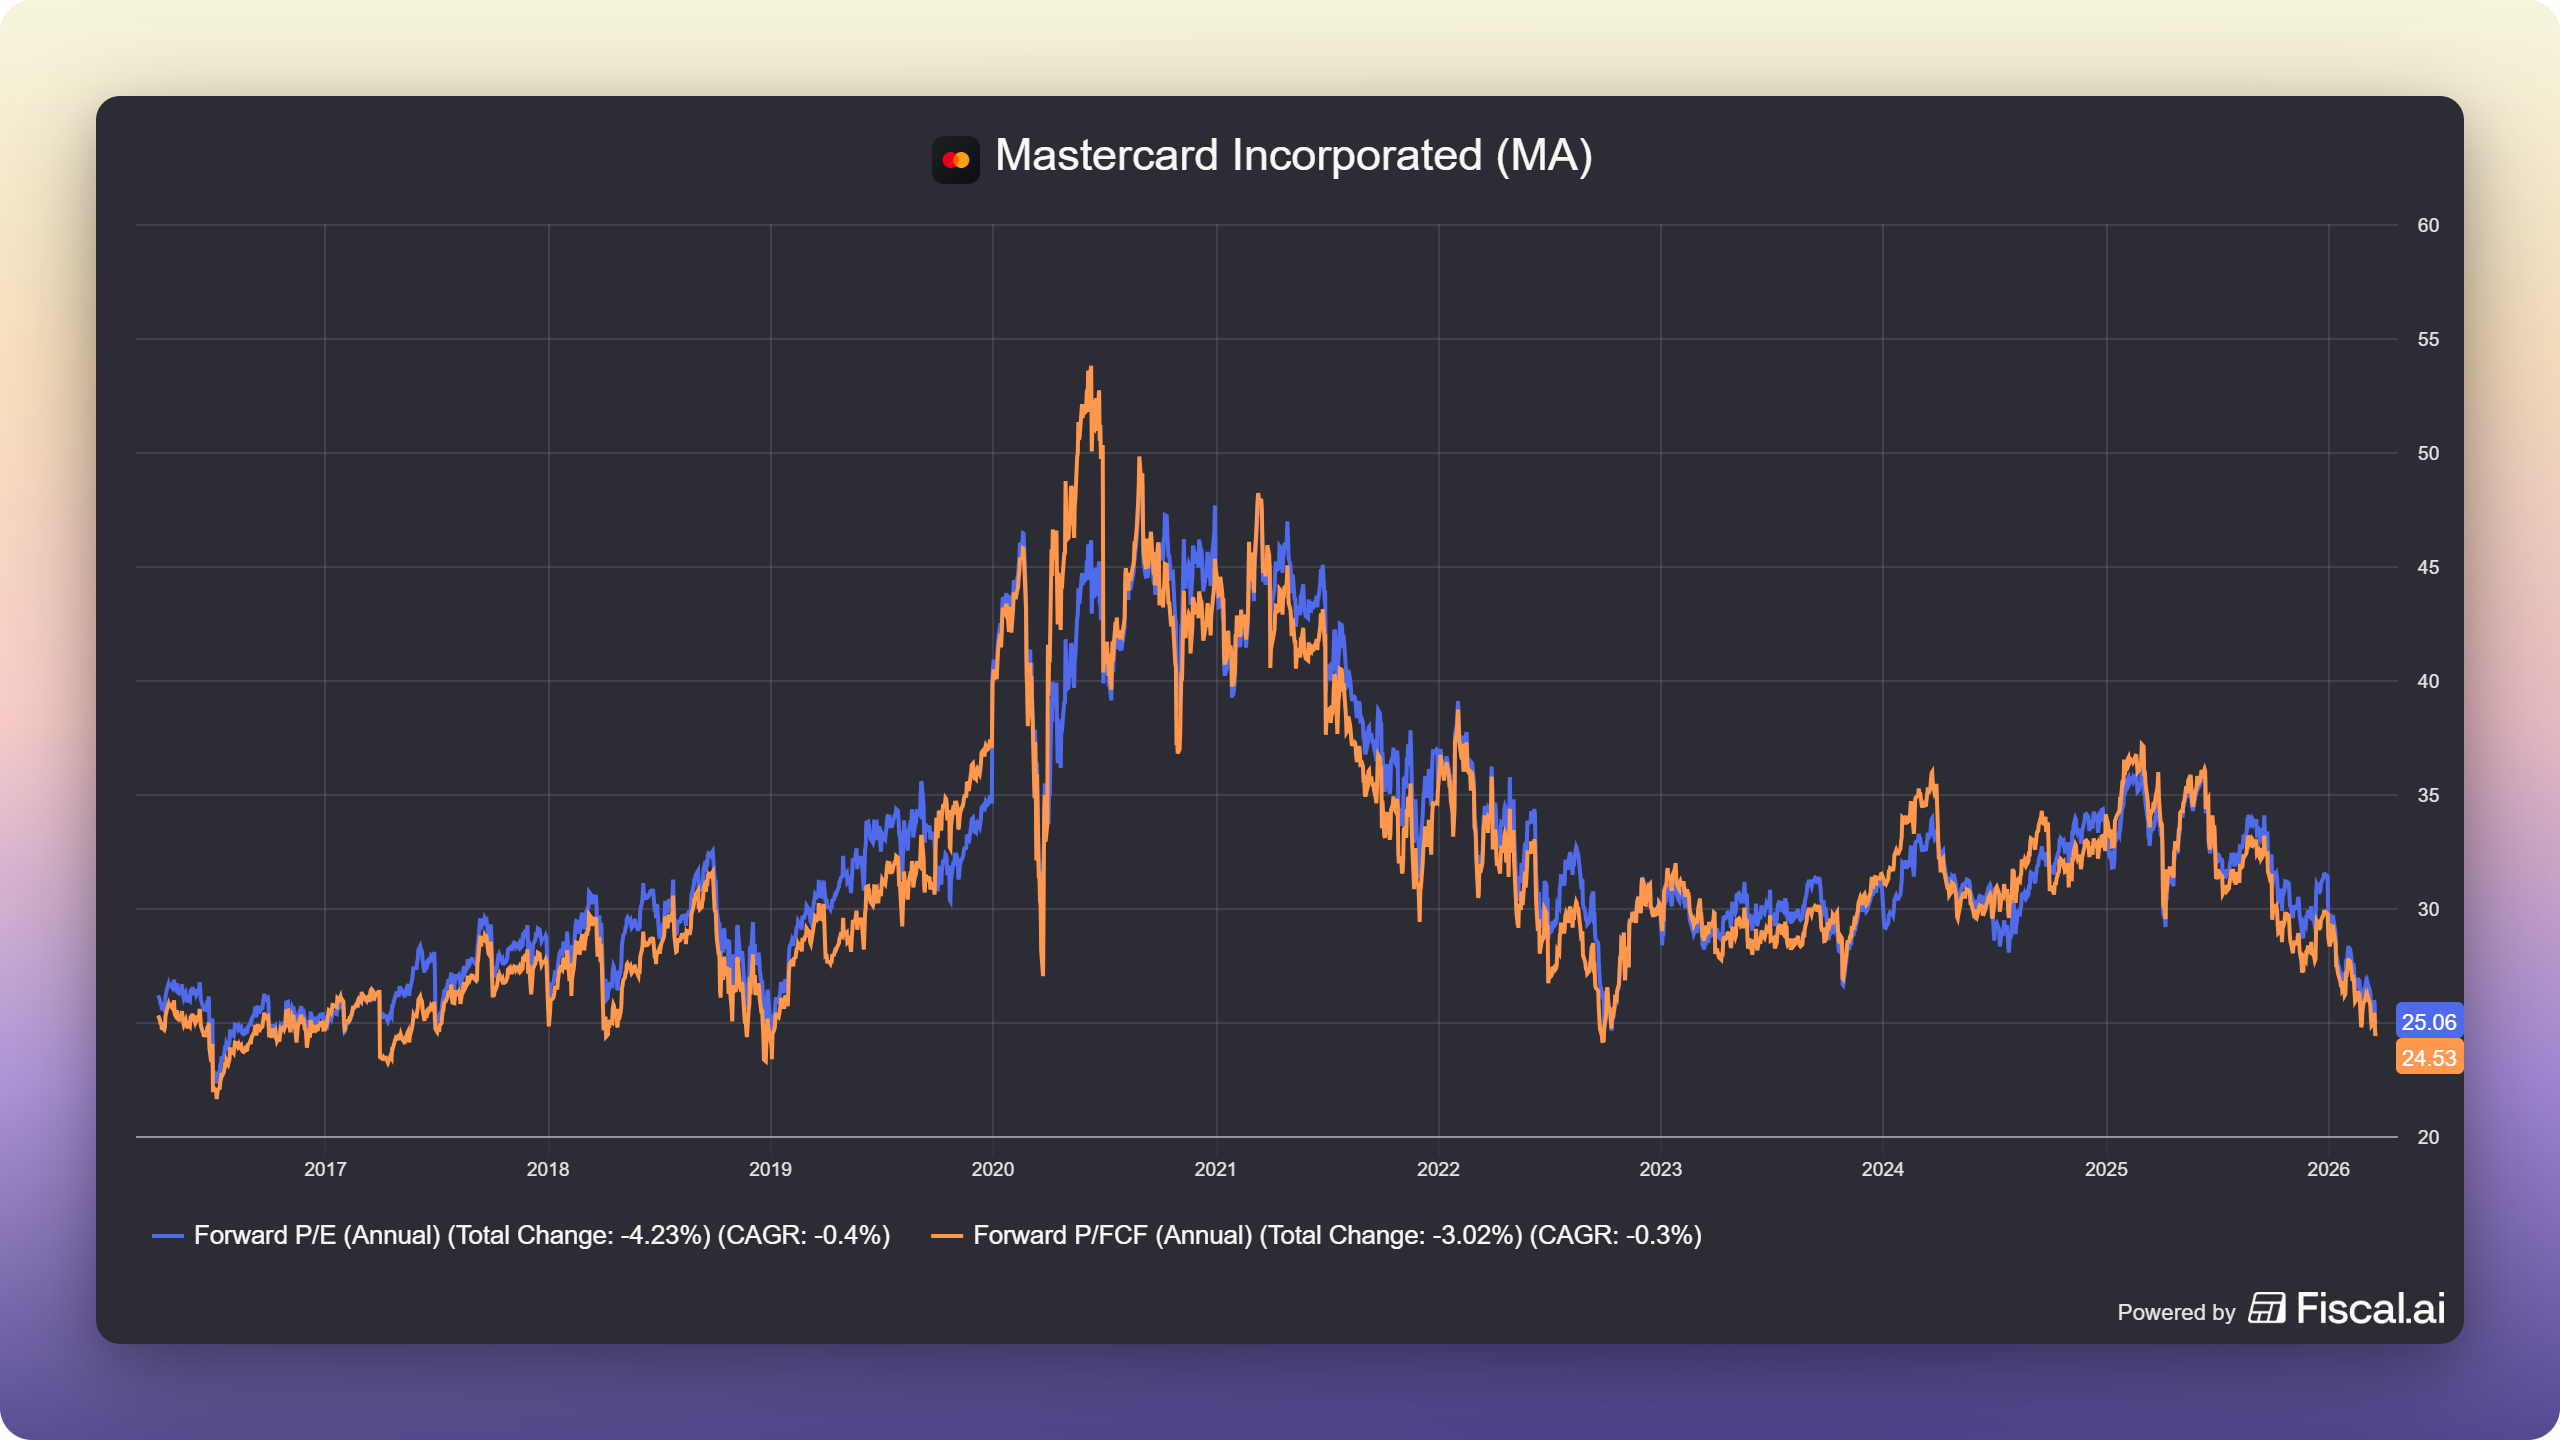Click the Fiscal.ai calculator logo icon
This screenshot has height=1440, width=2560.
[2266, 1308]
